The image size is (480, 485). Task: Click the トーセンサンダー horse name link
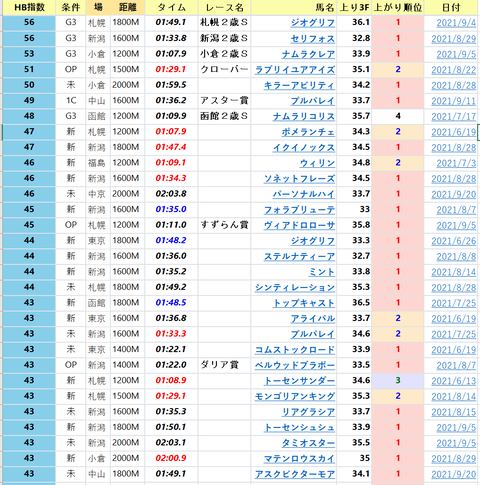pos(299,380)
